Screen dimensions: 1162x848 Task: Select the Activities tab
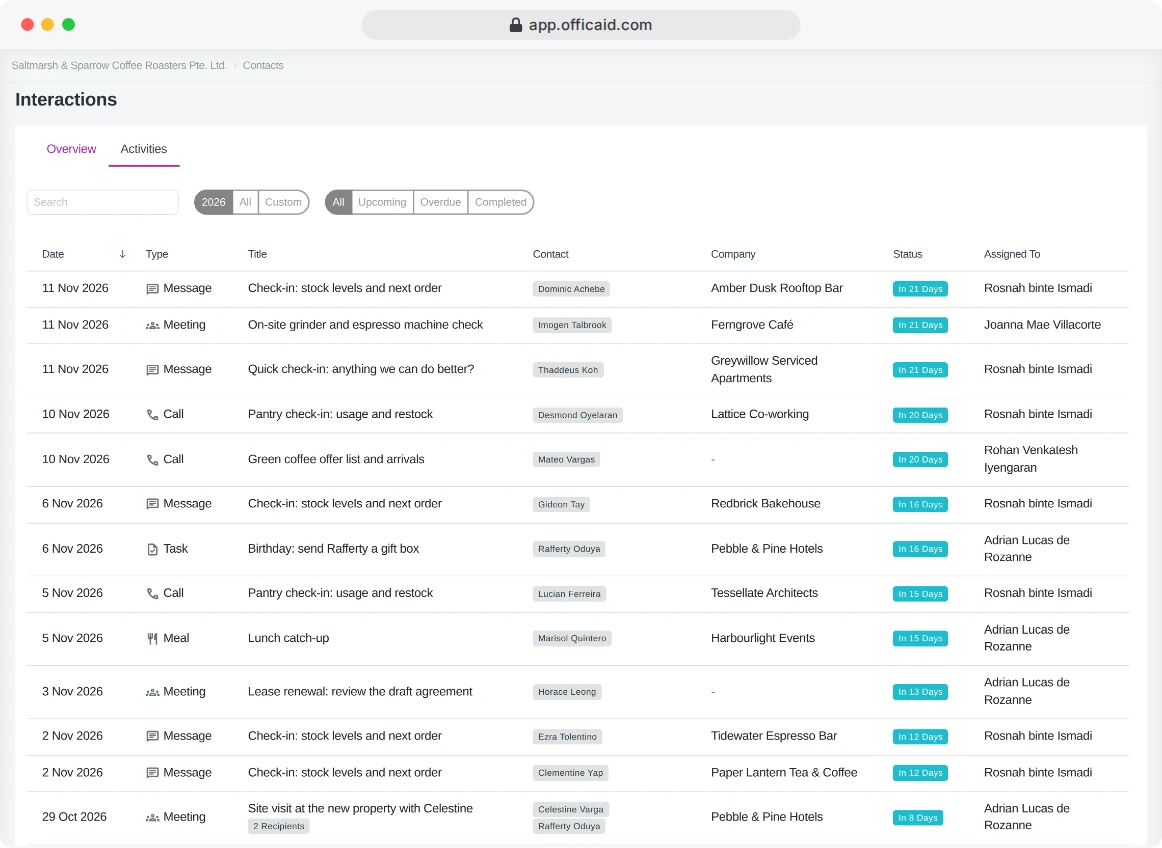[x=144, y=149]
